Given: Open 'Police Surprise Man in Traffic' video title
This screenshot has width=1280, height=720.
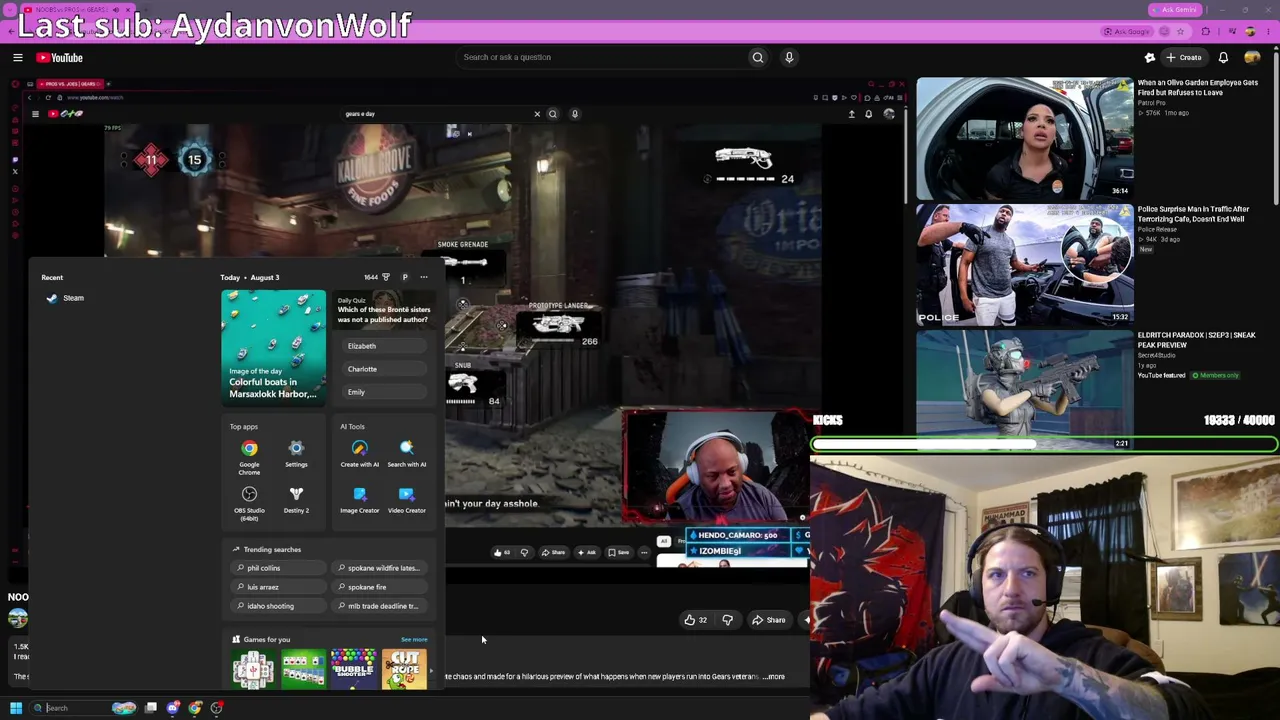Looking at the screenshot, I should coord(1193,214).
